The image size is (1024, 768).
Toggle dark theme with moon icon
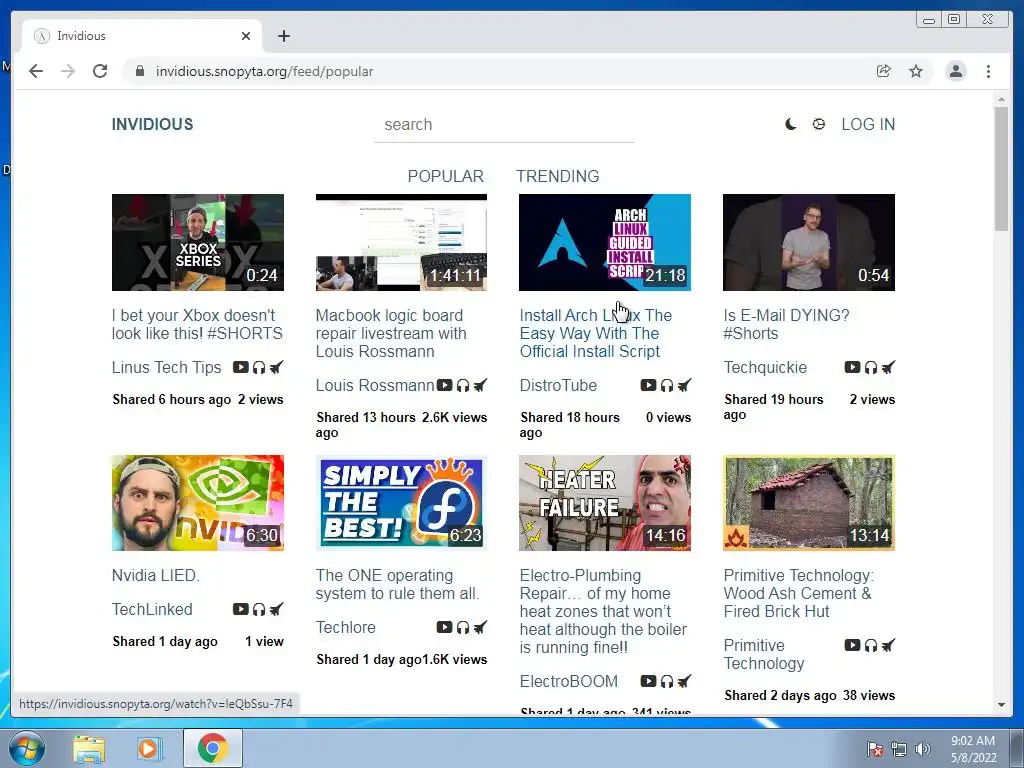coord(790,124)
